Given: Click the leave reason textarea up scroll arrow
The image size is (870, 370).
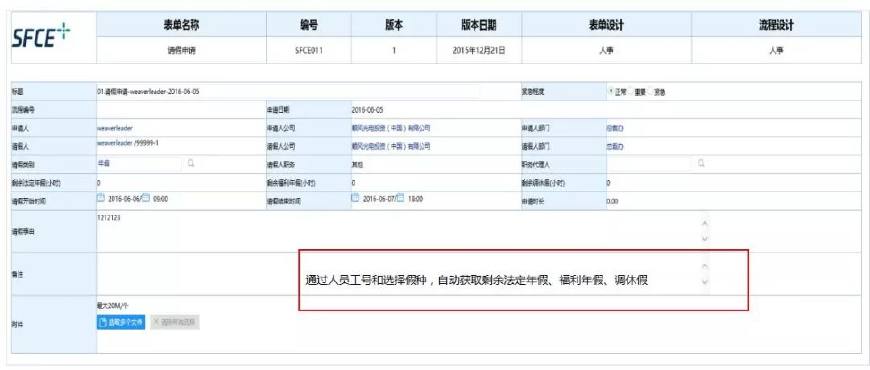Looking at the screenshot, I should [705, 223].
